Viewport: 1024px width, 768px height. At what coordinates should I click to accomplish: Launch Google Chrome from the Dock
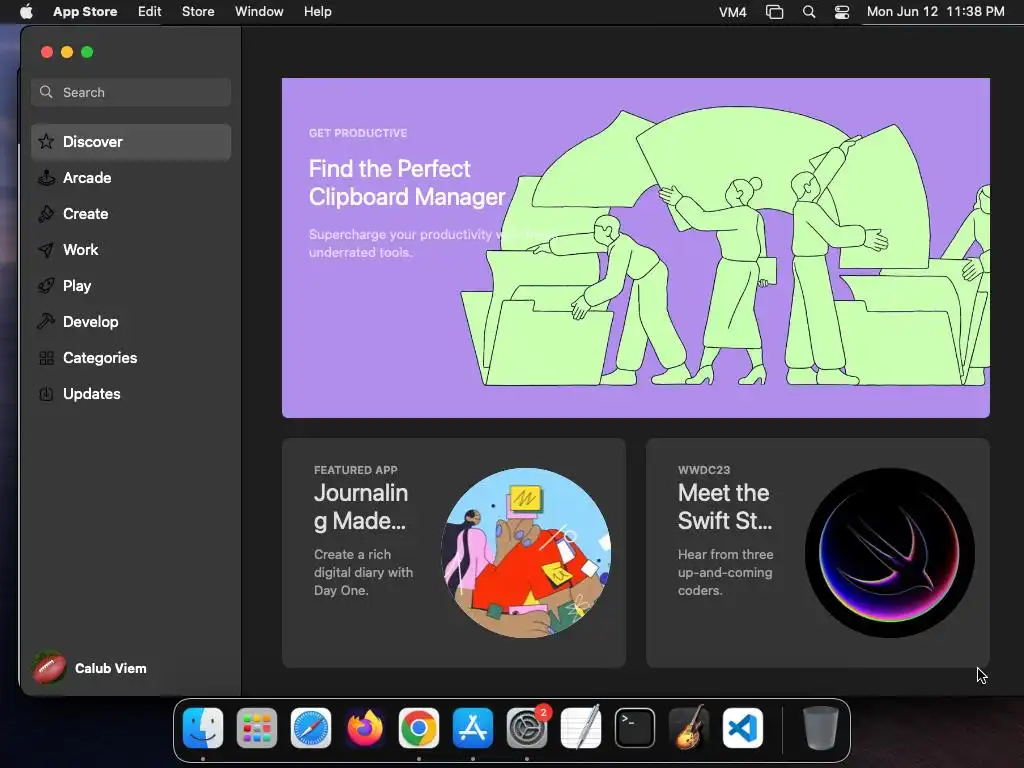(x=419, y=728)
